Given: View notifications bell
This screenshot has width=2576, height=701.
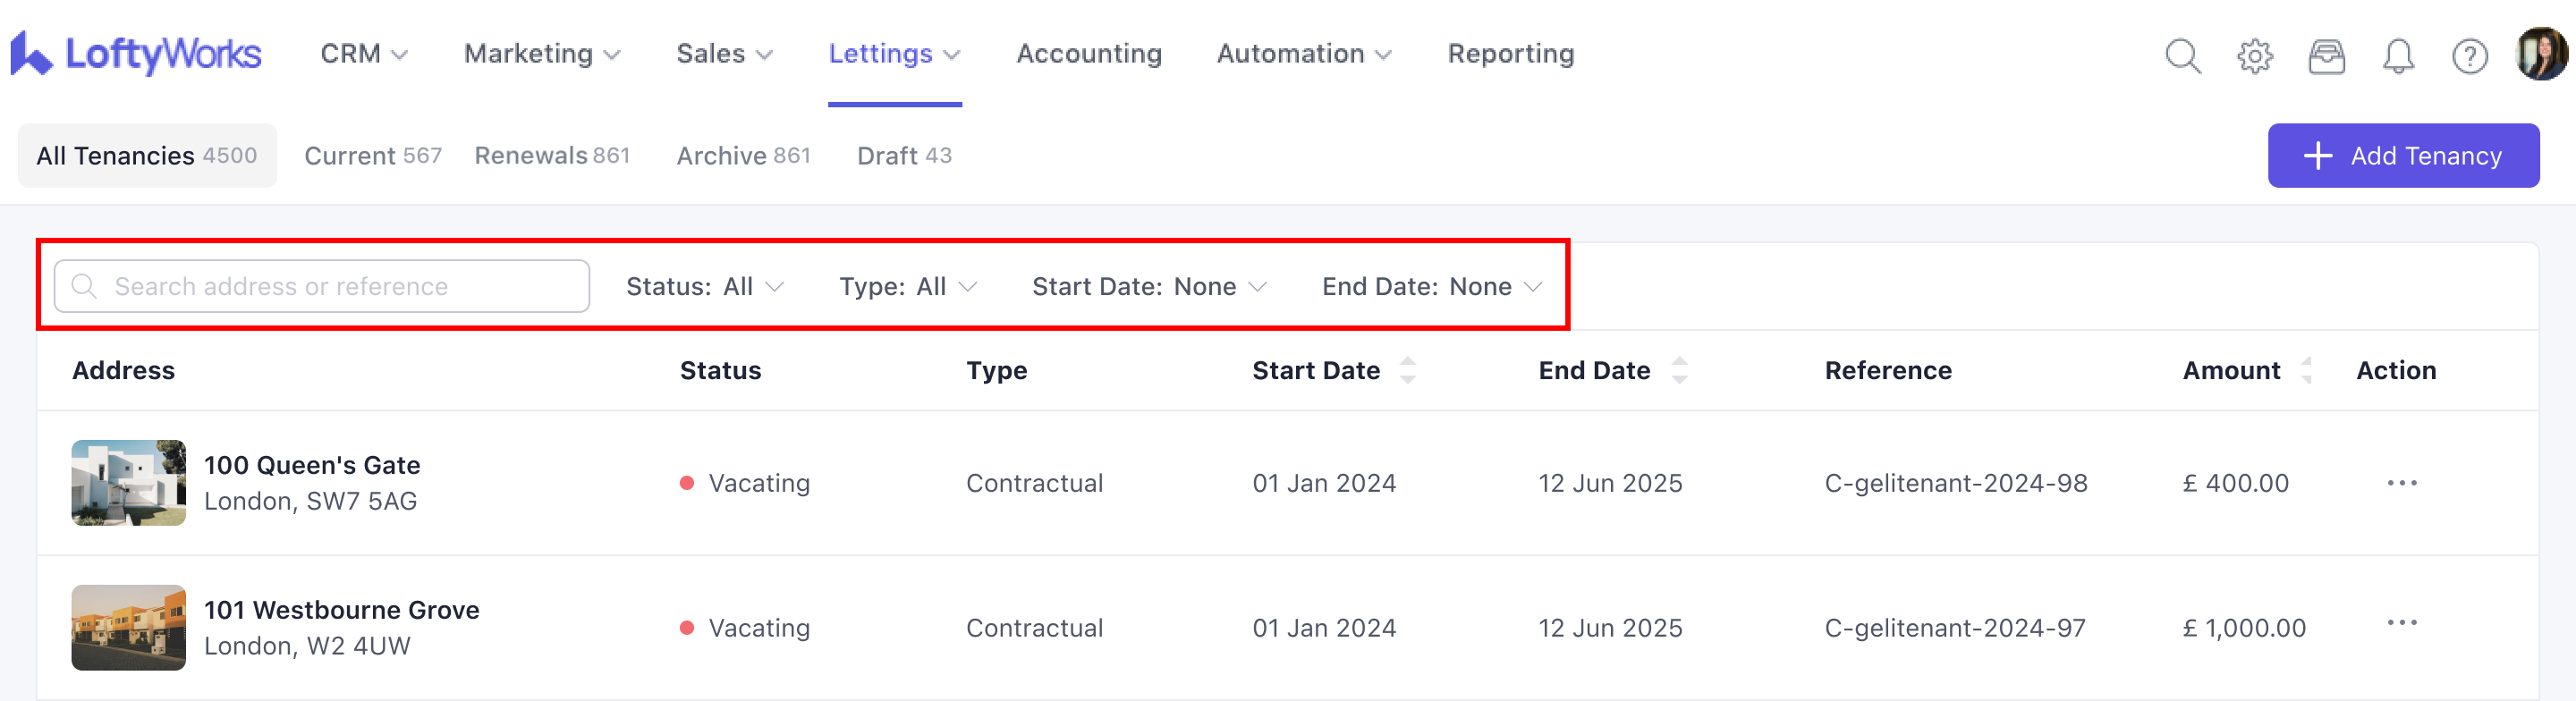Looking at the screenshot, I should pyautogui.click(x=2398, y=56).
